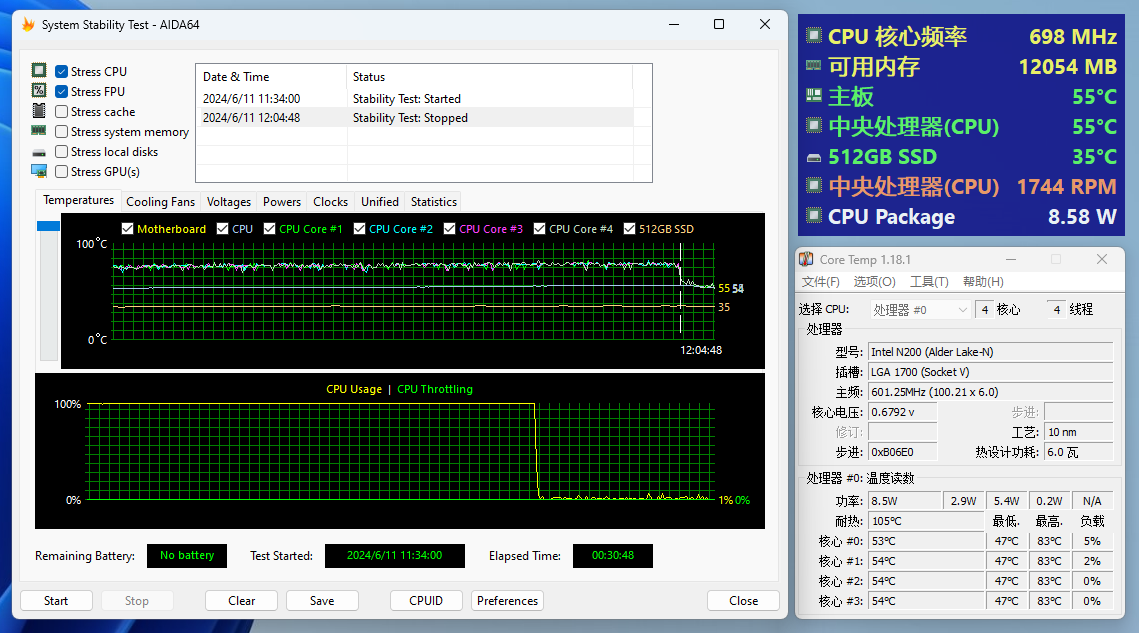Click the No battery indicator
The height and width of the screenshot is (633, 1139).
point(187,556)
